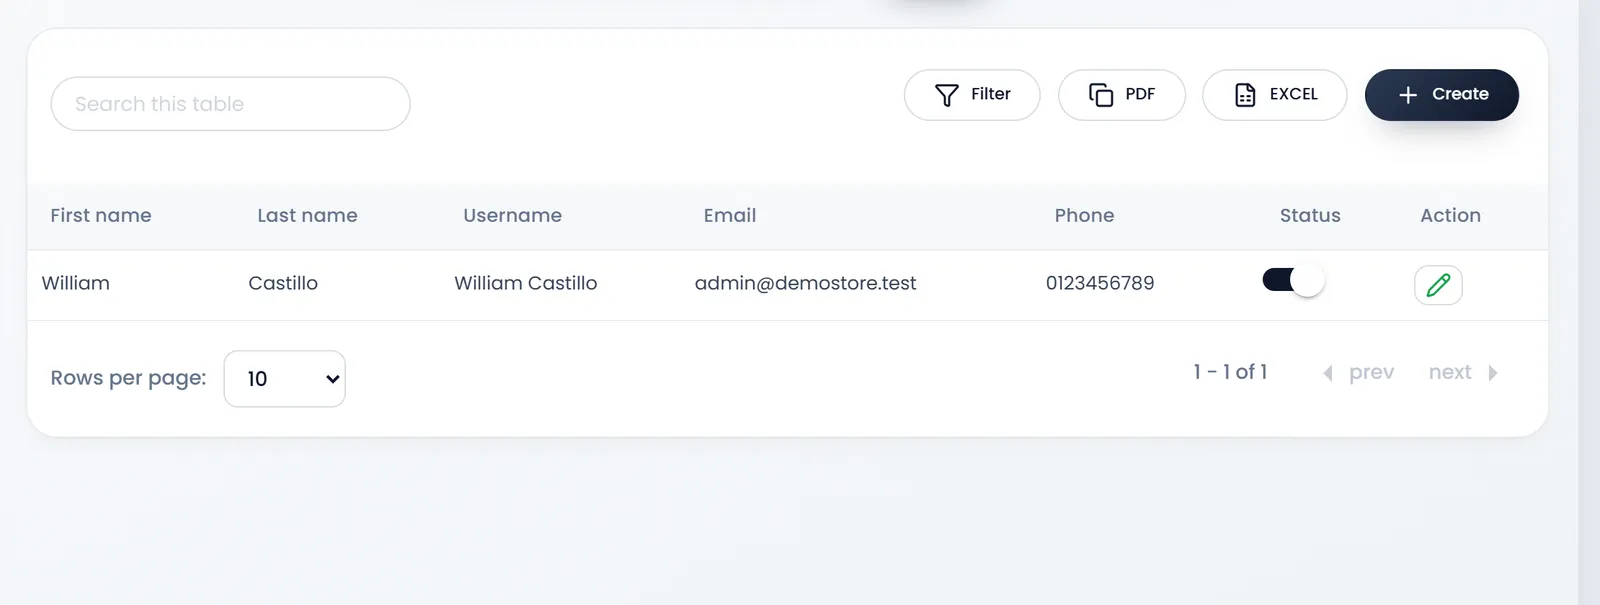Click the green pencil edit icon for William
The image size is (1600, 605).
pos(1438,285)
